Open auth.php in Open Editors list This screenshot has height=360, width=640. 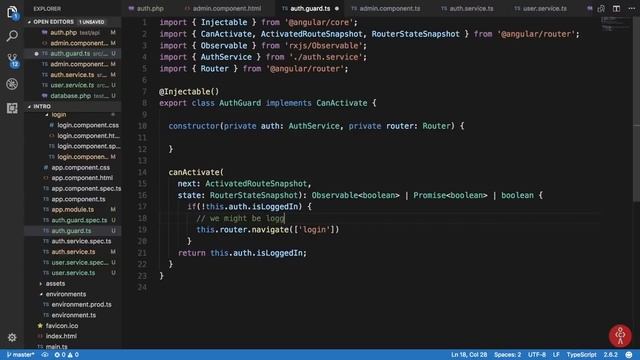pyautogui.click(x=73, y=32)
